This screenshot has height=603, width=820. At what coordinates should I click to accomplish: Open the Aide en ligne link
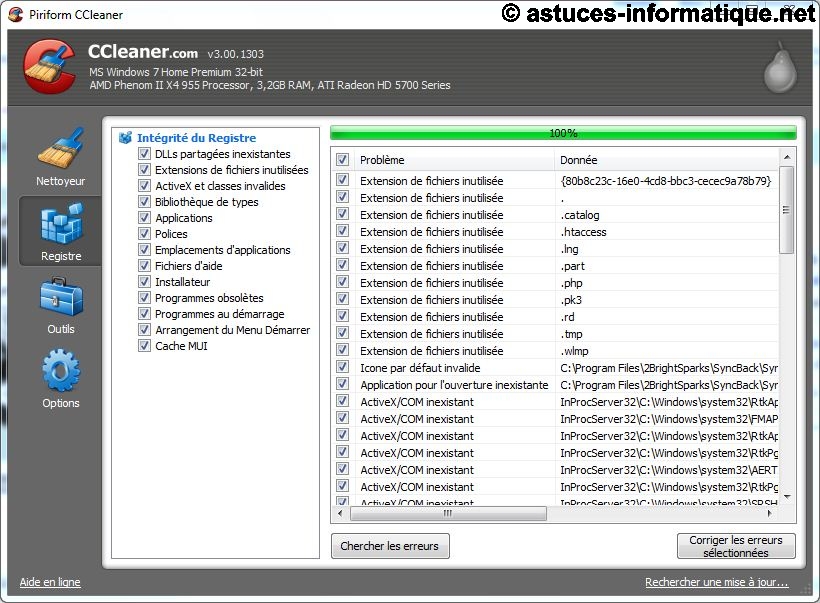pos(50,582)
